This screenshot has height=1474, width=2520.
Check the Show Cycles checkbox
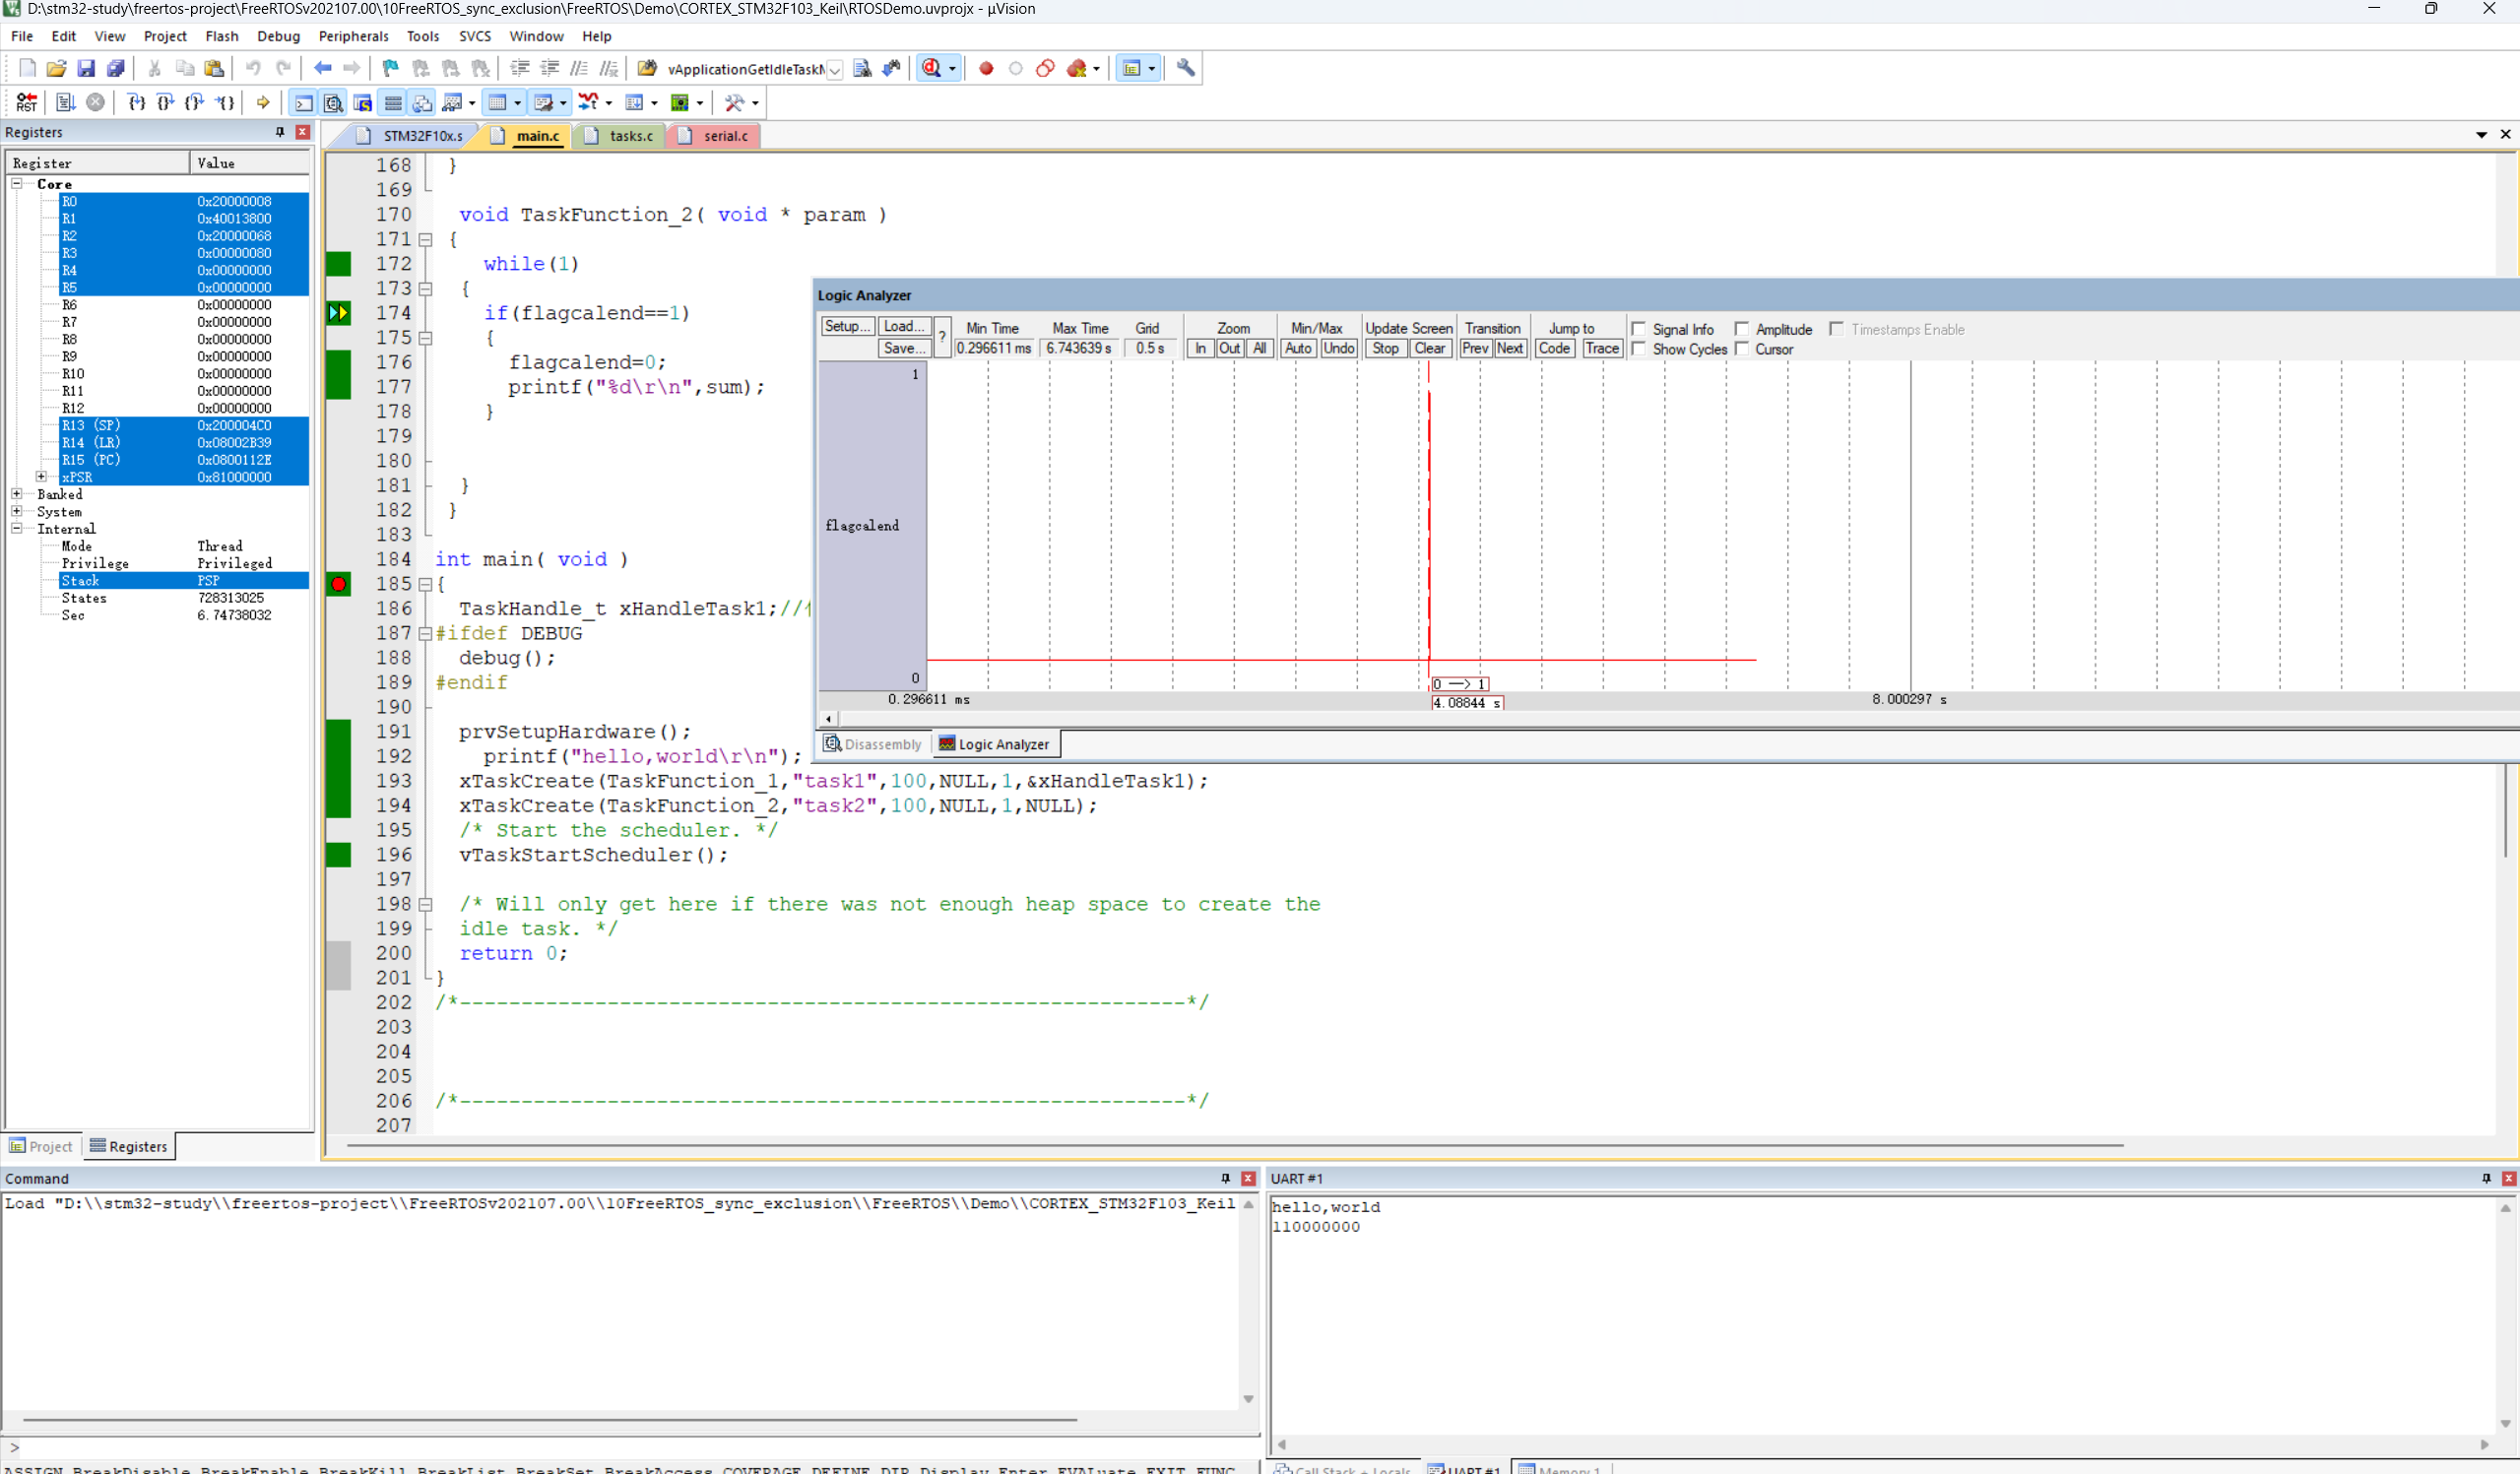[1639, 349]
